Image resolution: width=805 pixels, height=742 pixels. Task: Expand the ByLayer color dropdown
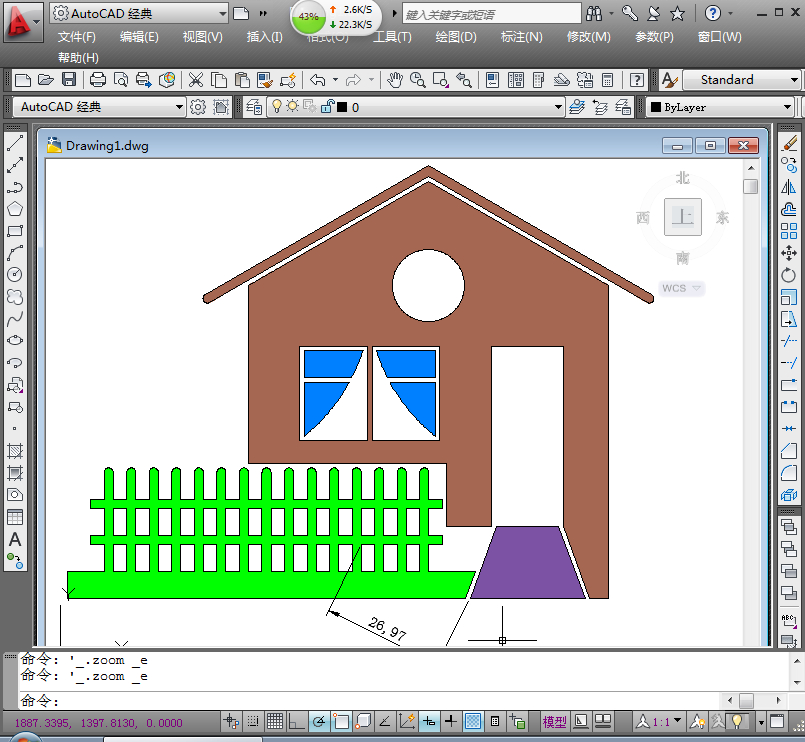coord(787,107)
